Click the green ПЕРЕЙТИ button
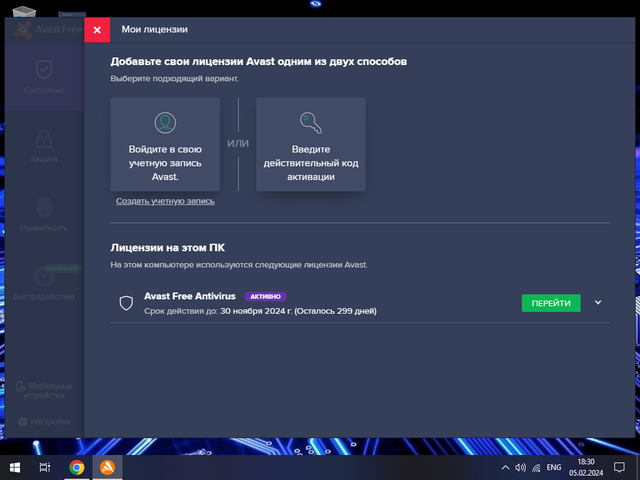 pos(551,303)
